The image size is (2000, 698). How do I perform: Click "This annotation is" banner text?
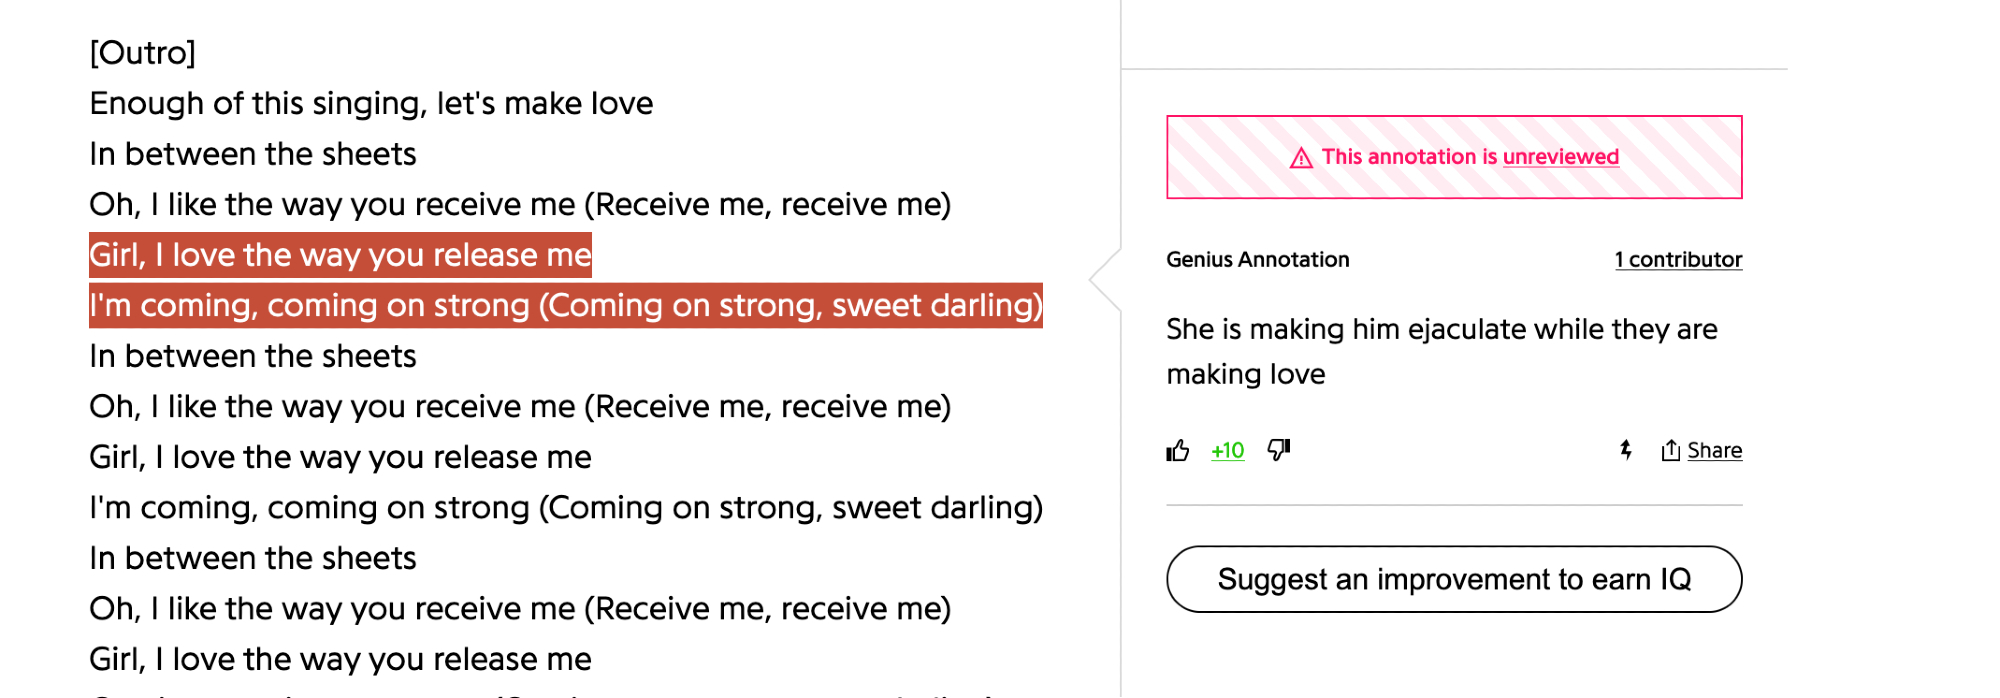coord(1409,157)
